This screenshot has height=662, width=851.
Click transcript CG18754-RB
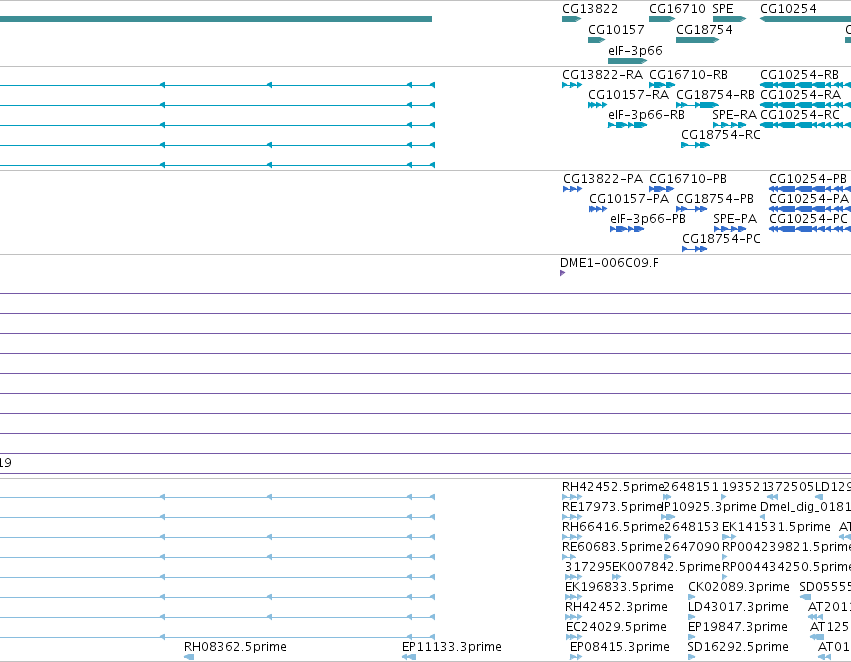(715, 95)
